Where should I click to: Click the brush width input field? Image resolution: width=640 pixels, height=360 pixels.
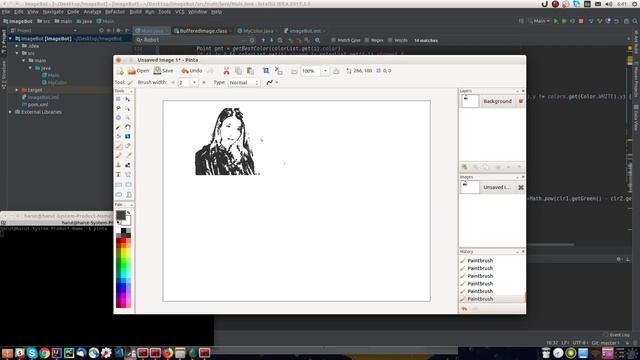click(x=184, y=82)
